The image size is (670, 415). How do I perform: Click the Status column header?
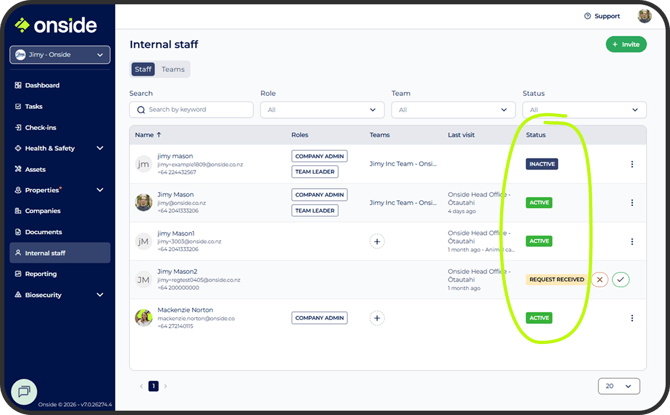(x=535, y=135)
